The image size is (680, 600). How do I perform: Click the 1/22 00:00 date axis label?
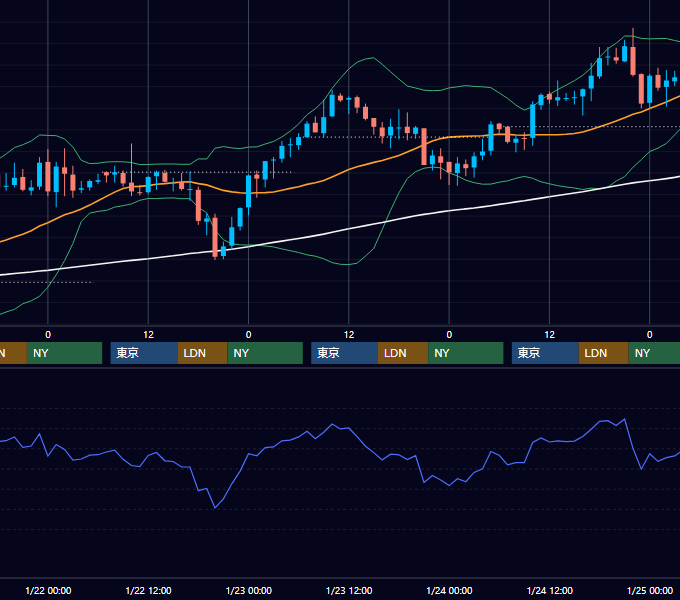(48, 590)
